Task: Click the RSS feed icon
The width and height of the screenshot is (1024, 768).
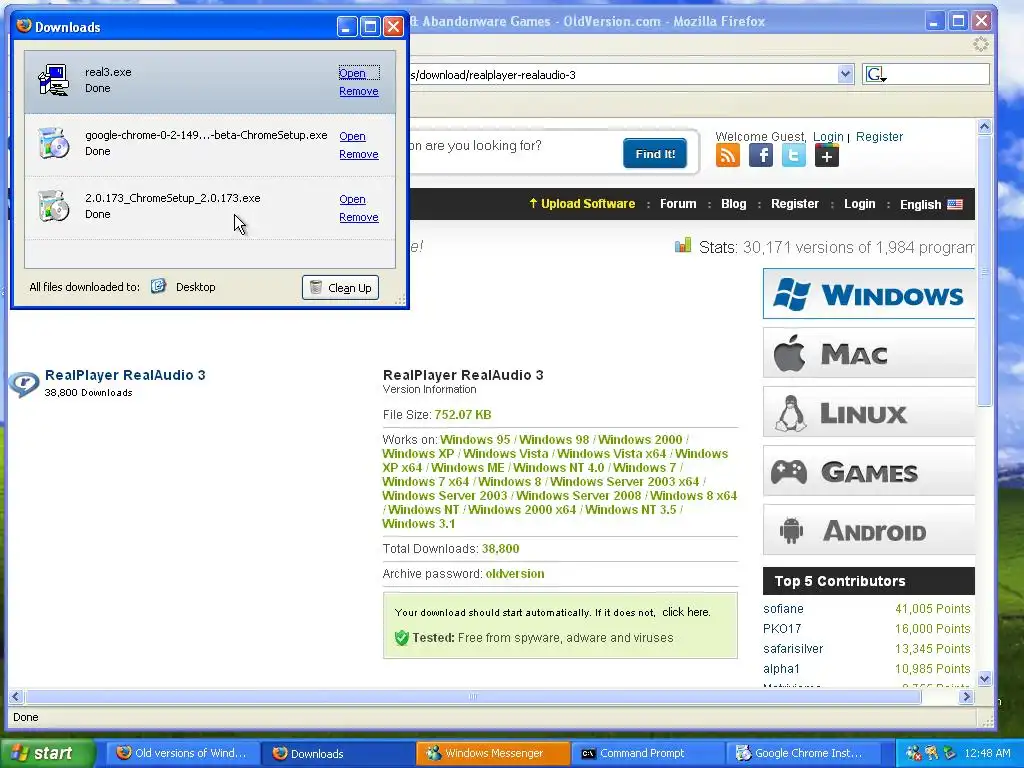Action: [728, 155]
